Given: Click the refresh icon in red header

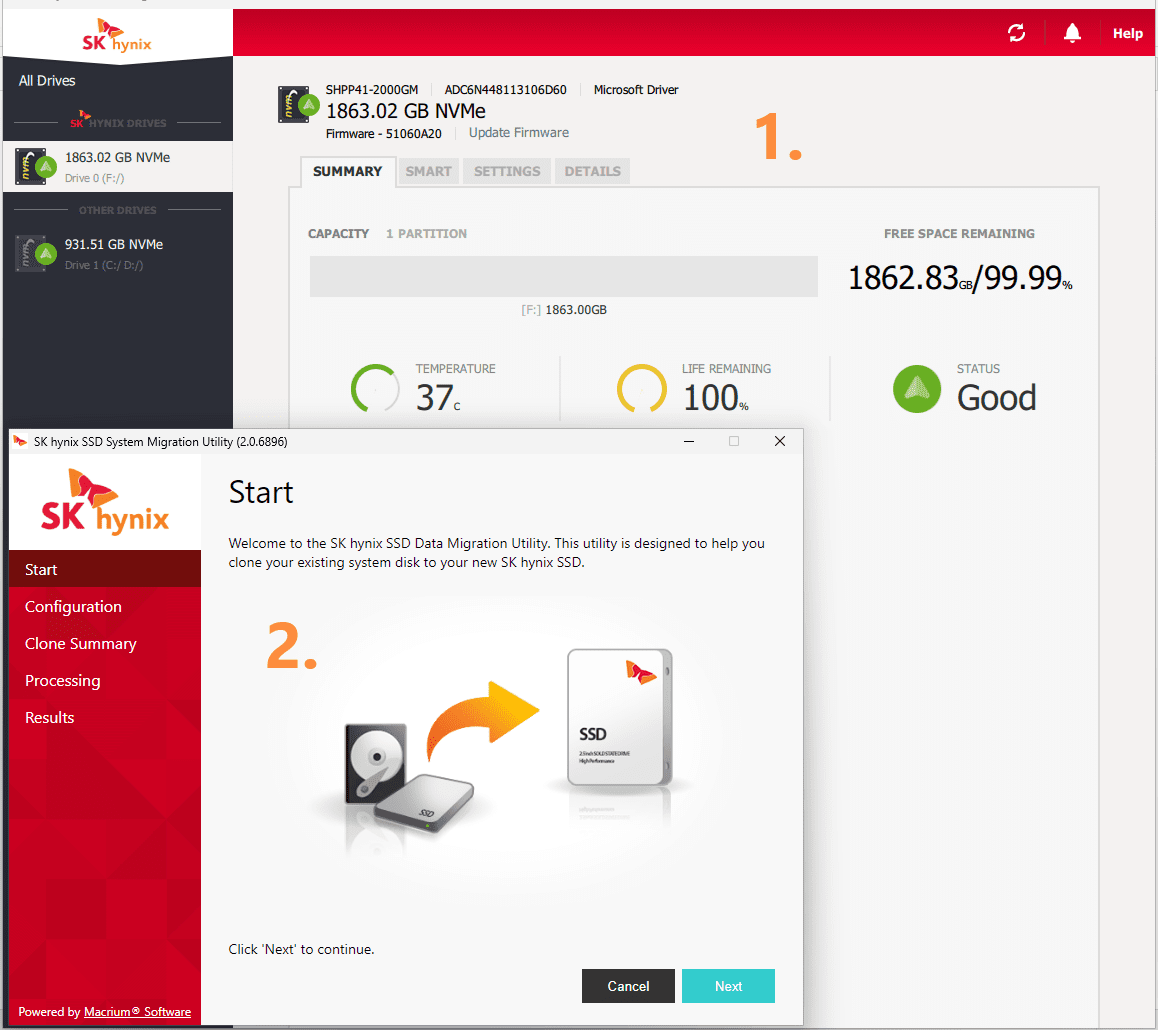Looking at the screenshot, I should tap(1016, 33).
